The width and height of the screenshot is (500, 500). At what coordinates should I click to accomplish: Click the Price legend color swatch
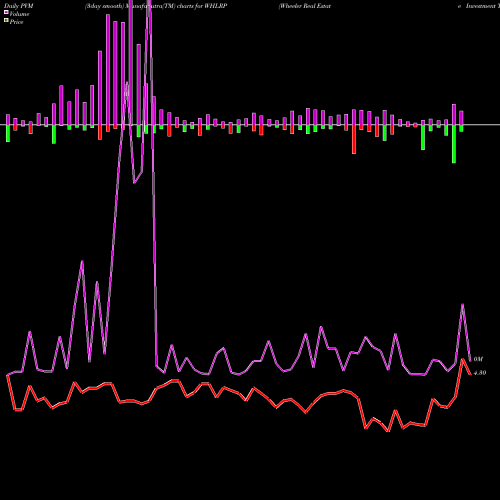pyautogui.click(x=6, y=21)
